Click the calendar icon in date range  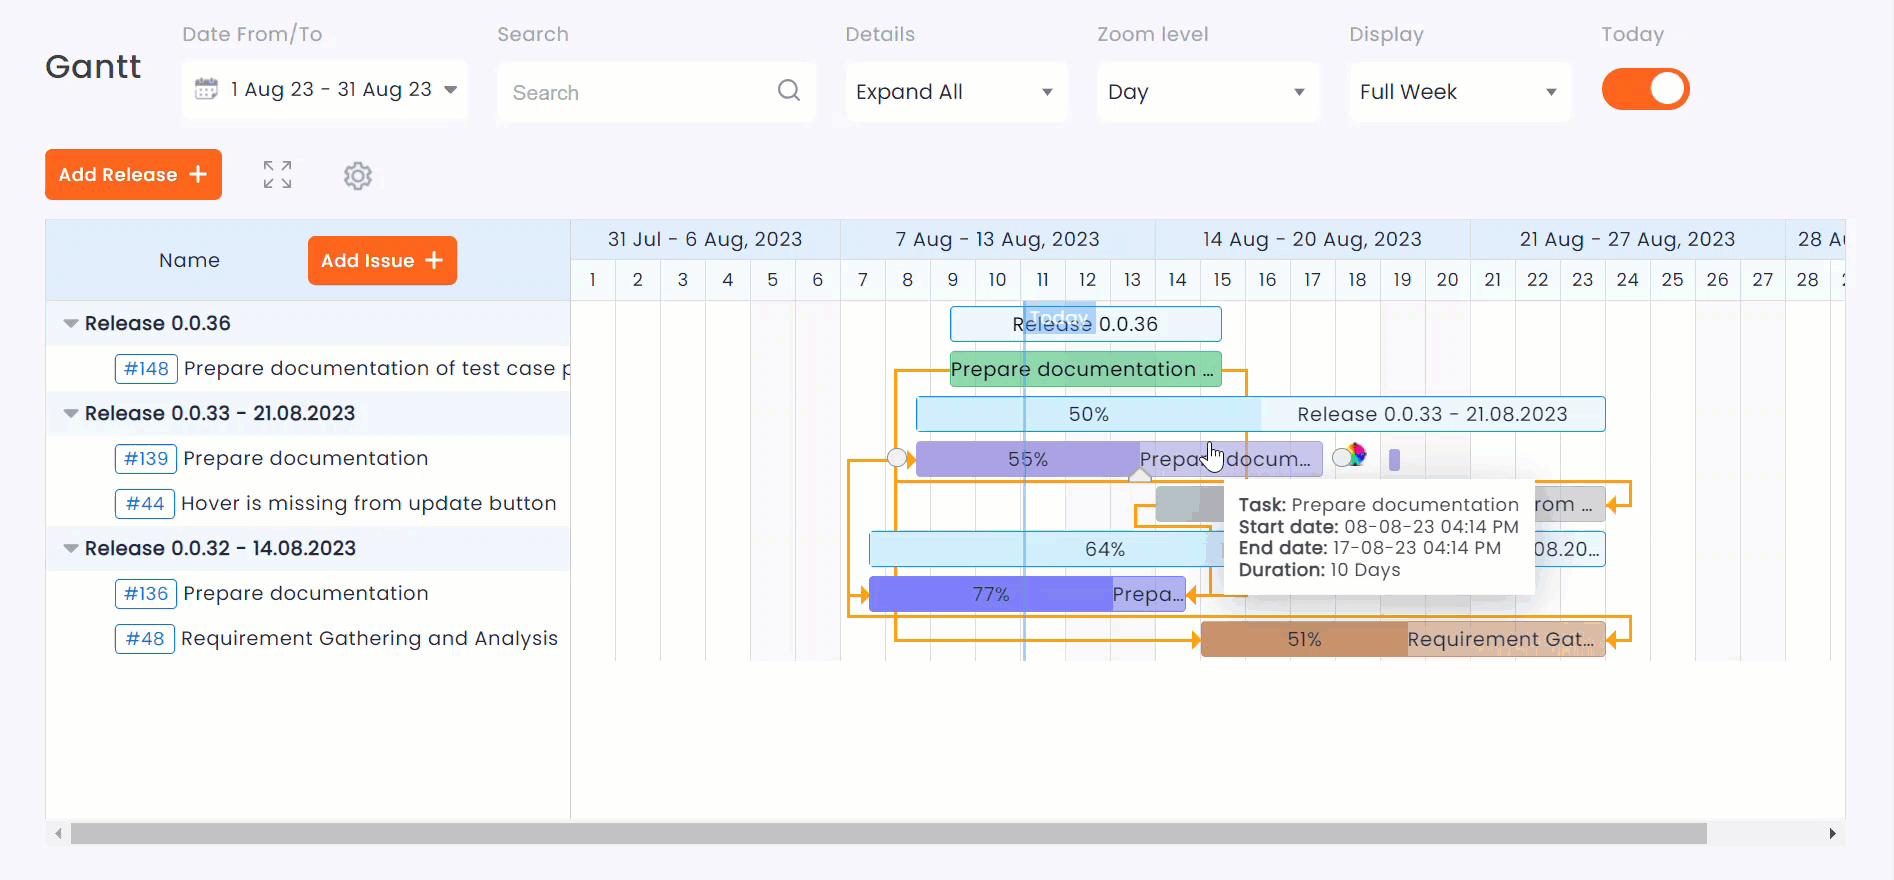point(206,89)
